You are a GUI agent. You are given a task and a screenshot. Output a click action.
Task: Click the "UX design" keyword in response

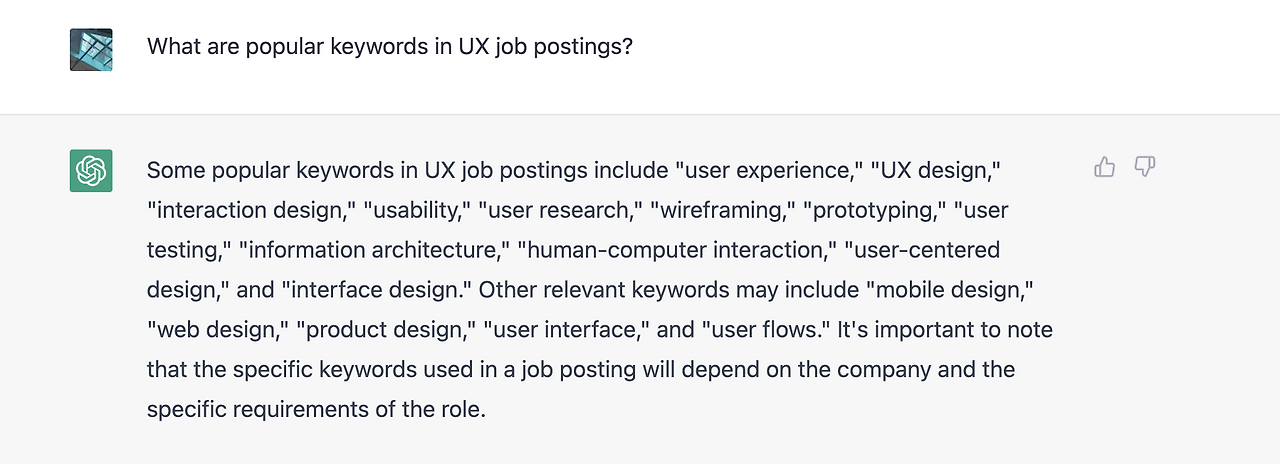pyautogui.click(x=936, y=170)
